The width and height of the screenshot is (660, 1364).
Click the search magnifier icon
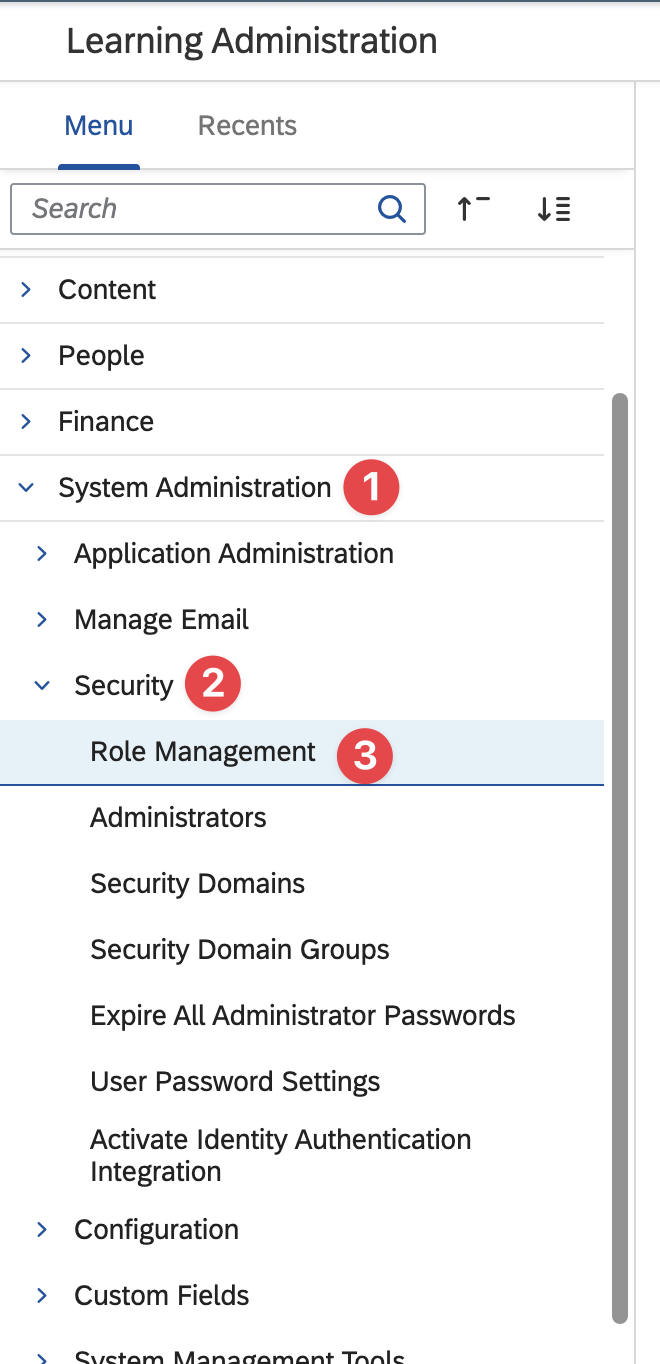(392, 208)
